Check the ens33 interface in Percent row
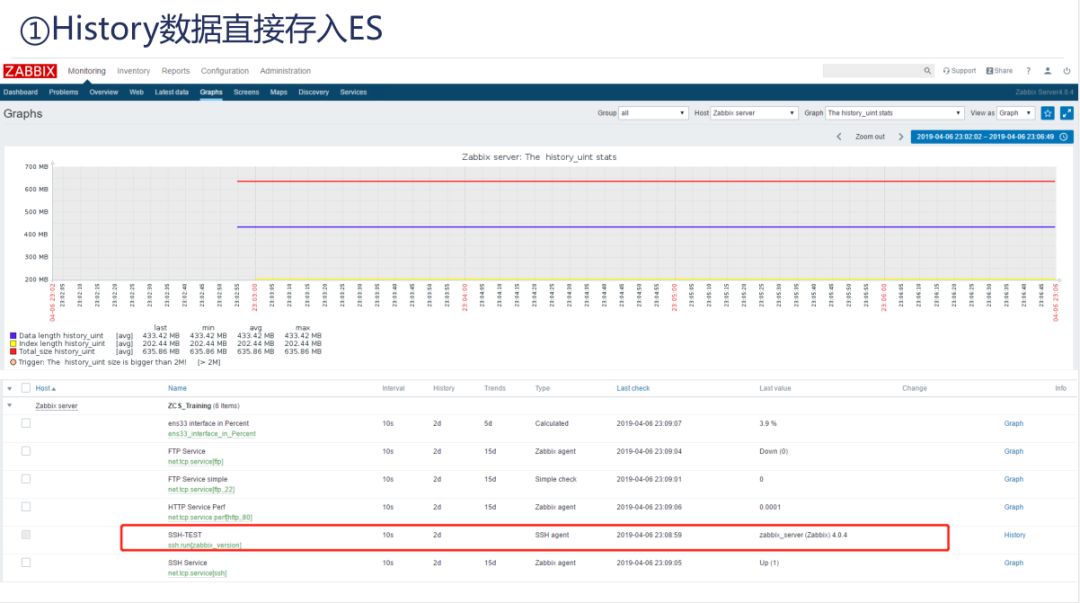 click(25, 423)
